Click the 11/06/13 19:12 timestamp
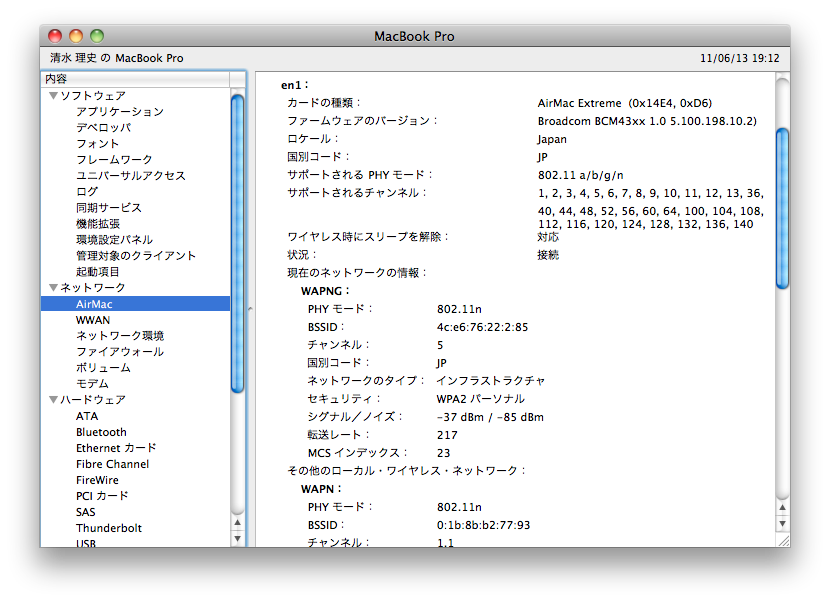The image size is (830, 602). [x=739, y=58]
